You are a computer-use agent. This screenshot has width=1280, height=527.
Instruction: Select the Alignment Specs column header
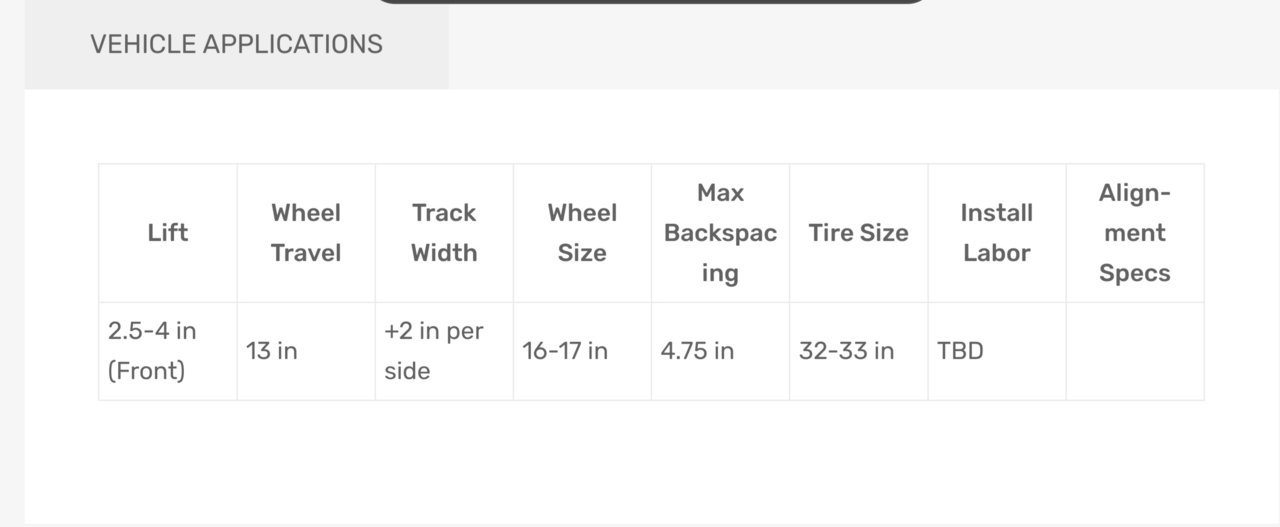(1135, 233)
